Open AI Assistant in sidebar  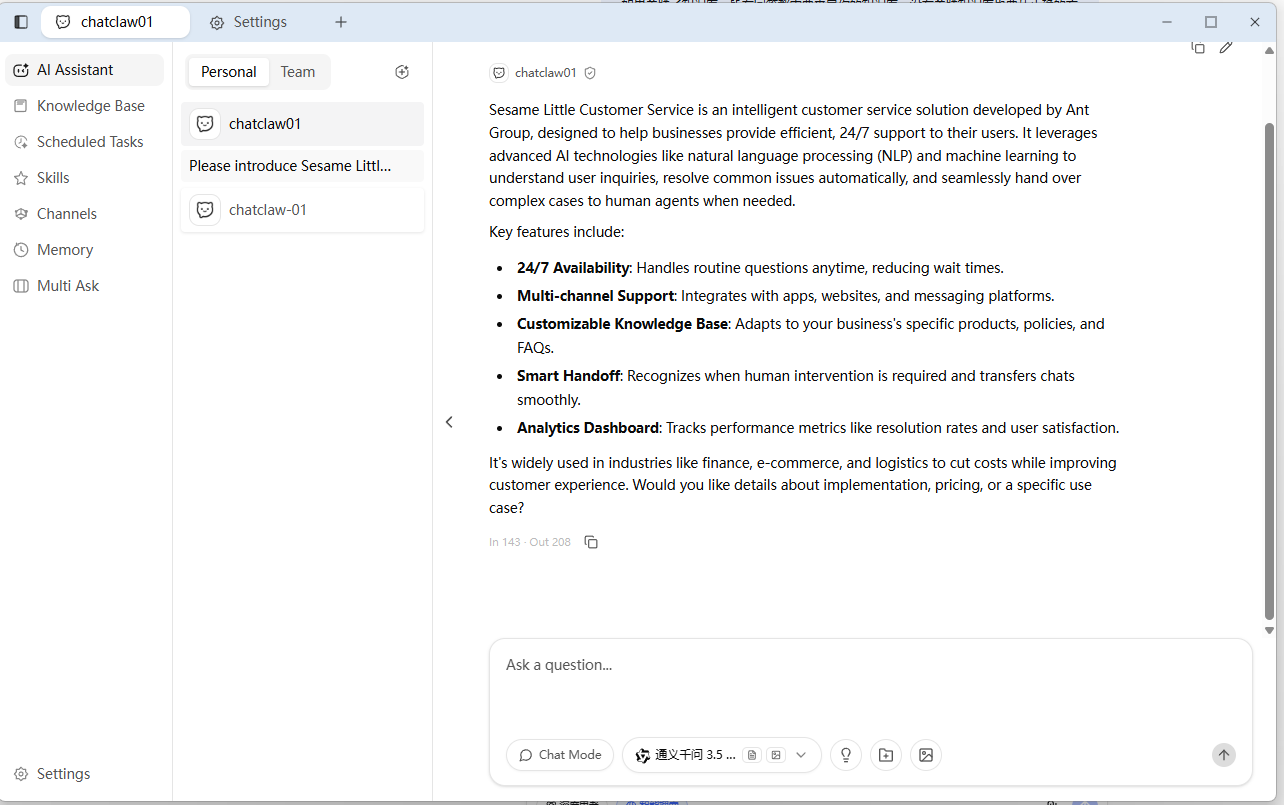(85, 70)
